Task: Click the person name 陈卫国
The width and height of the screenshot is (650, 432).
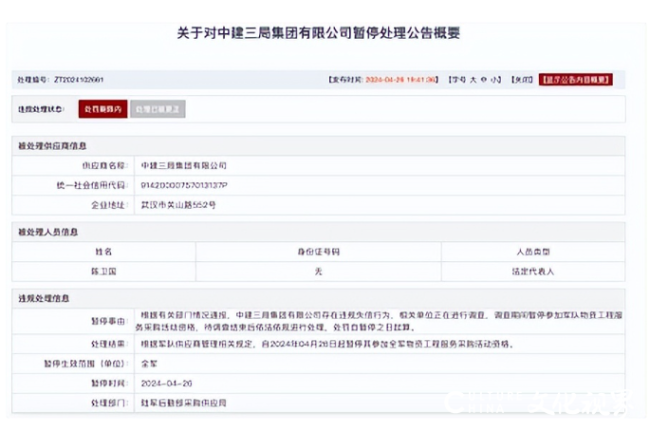Action: tap(104, 270)
